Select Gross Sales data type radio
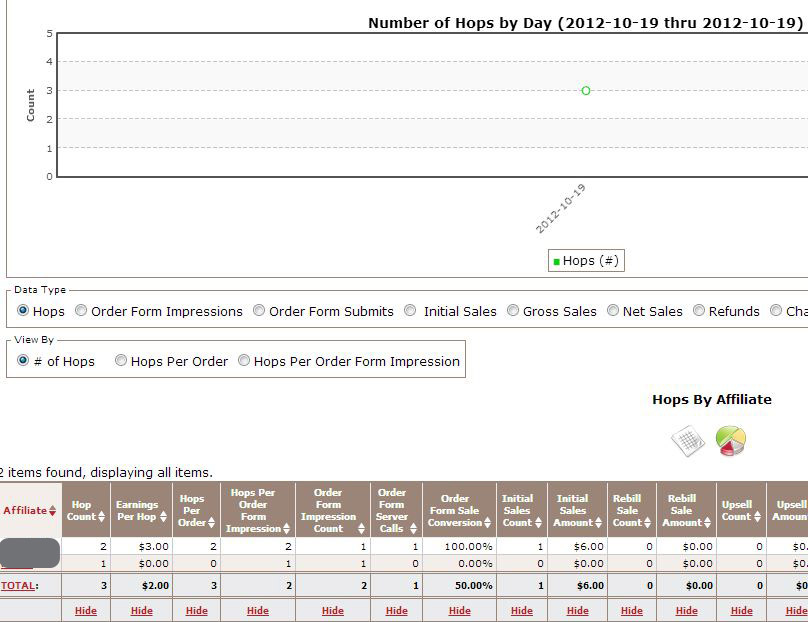Image resolution: width=808 pixels, height=622 pixels. pyautogui.click(x=513, y=311)
